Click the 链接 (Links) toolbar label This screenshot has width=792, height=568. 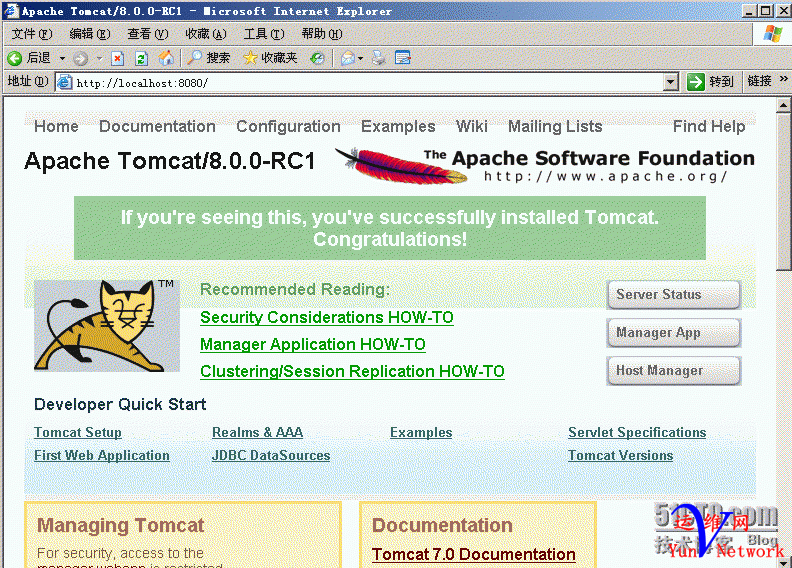759,81
